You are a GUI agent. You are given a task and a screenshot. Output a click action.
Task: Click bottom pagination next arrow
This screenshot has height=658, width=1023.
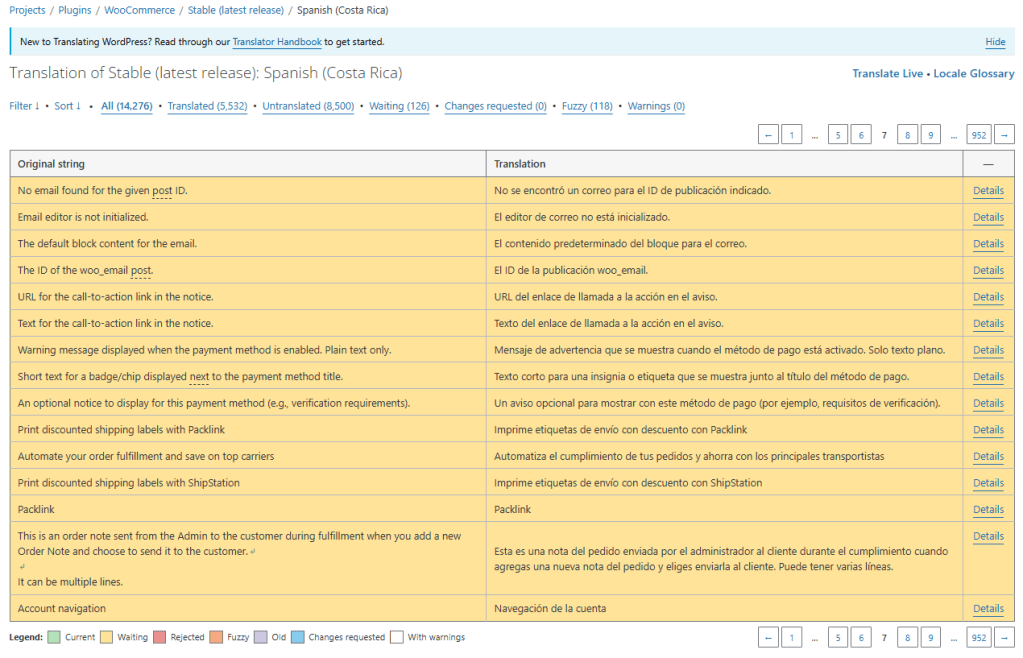tap(1004, 637)
